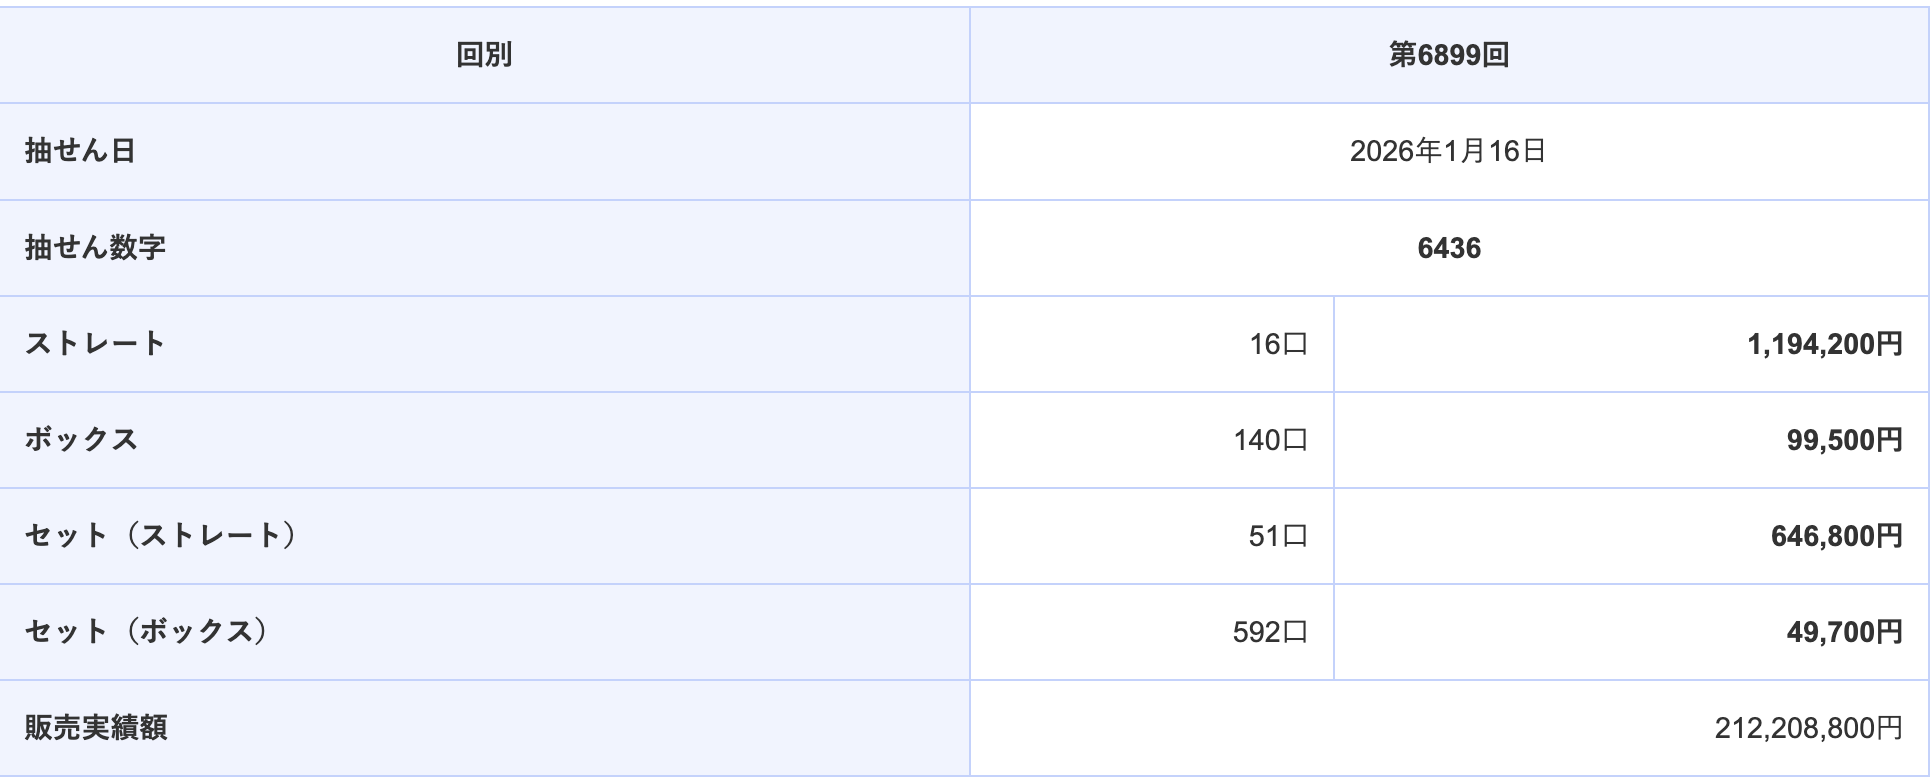Select the 140口 winners count
The height and width of the screenshot is (782, 1932).
click(x=1270, y=440)
